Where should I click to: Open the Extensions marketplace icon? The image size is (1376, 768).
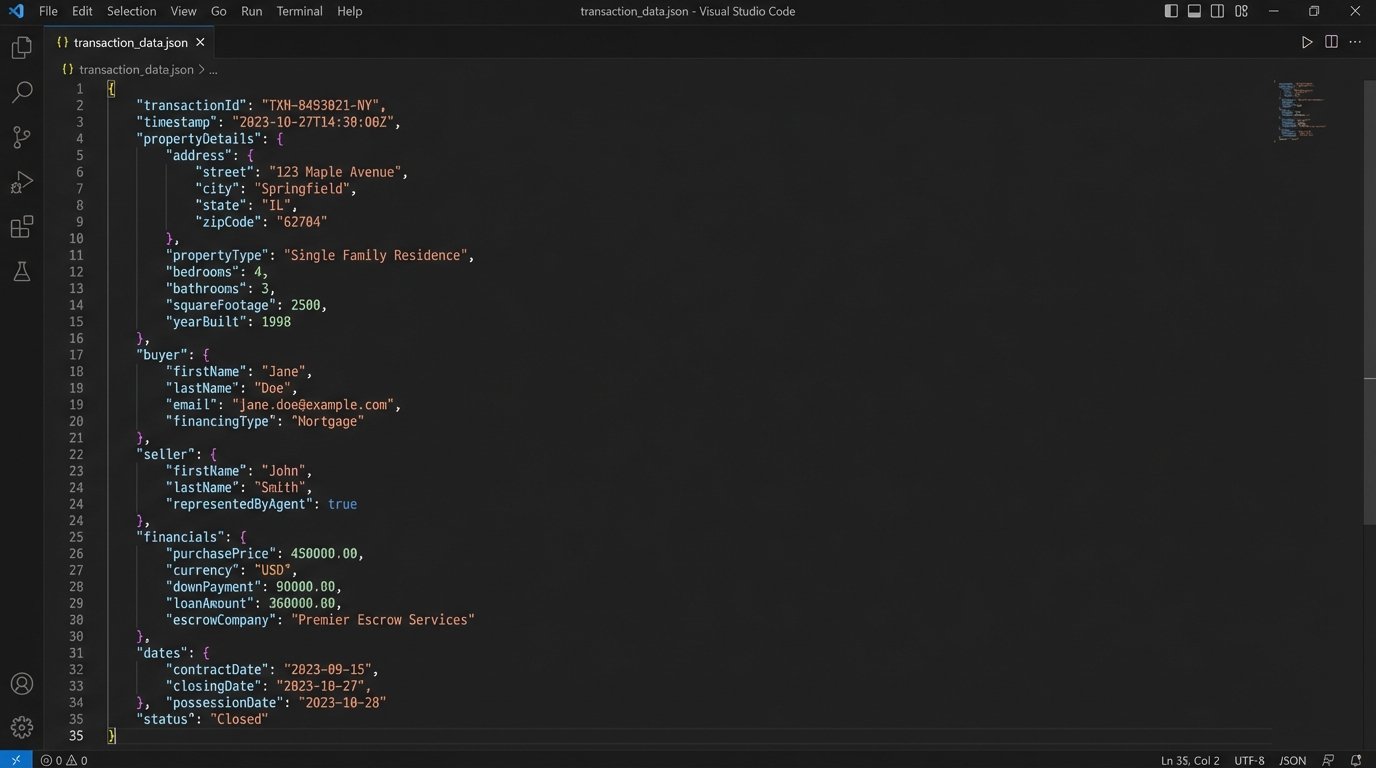tap(21, 227)
